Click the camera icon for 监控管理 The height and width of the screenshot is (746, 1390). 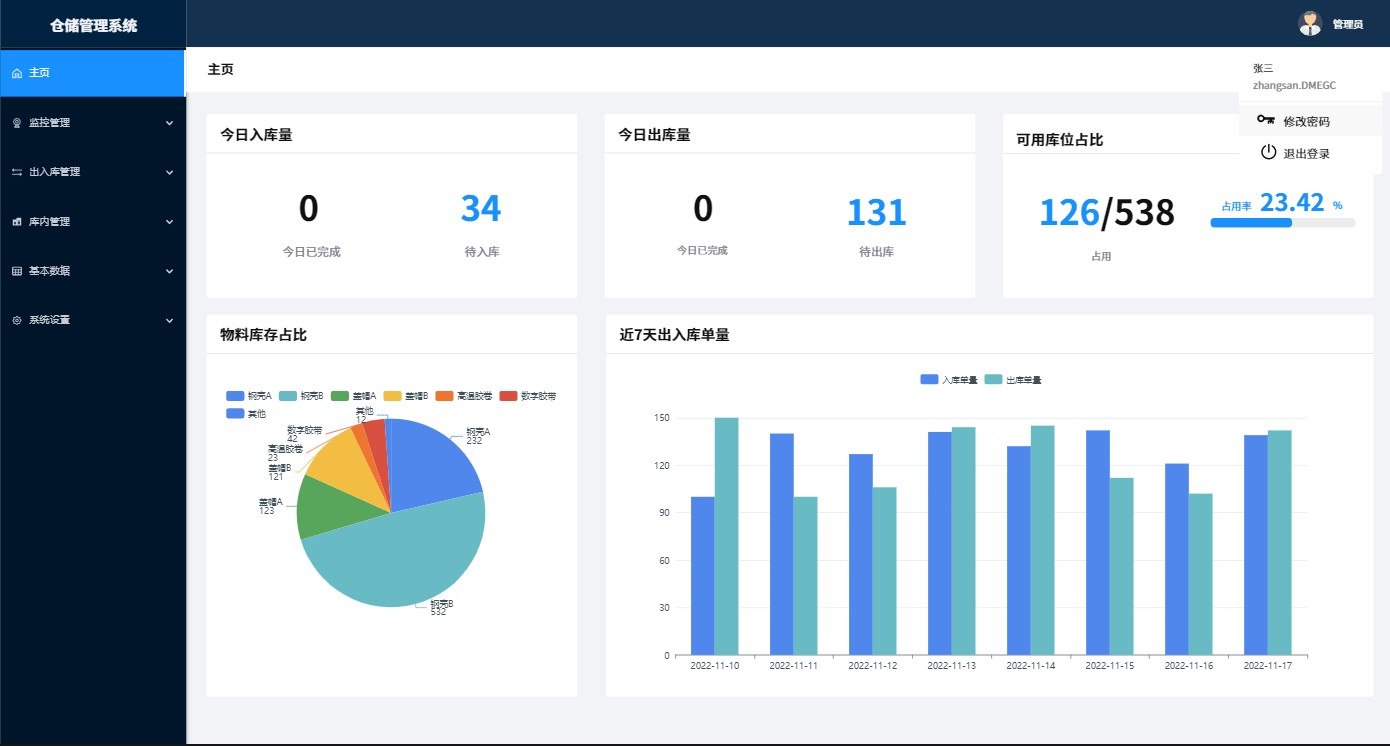click(x=17, y=123)
